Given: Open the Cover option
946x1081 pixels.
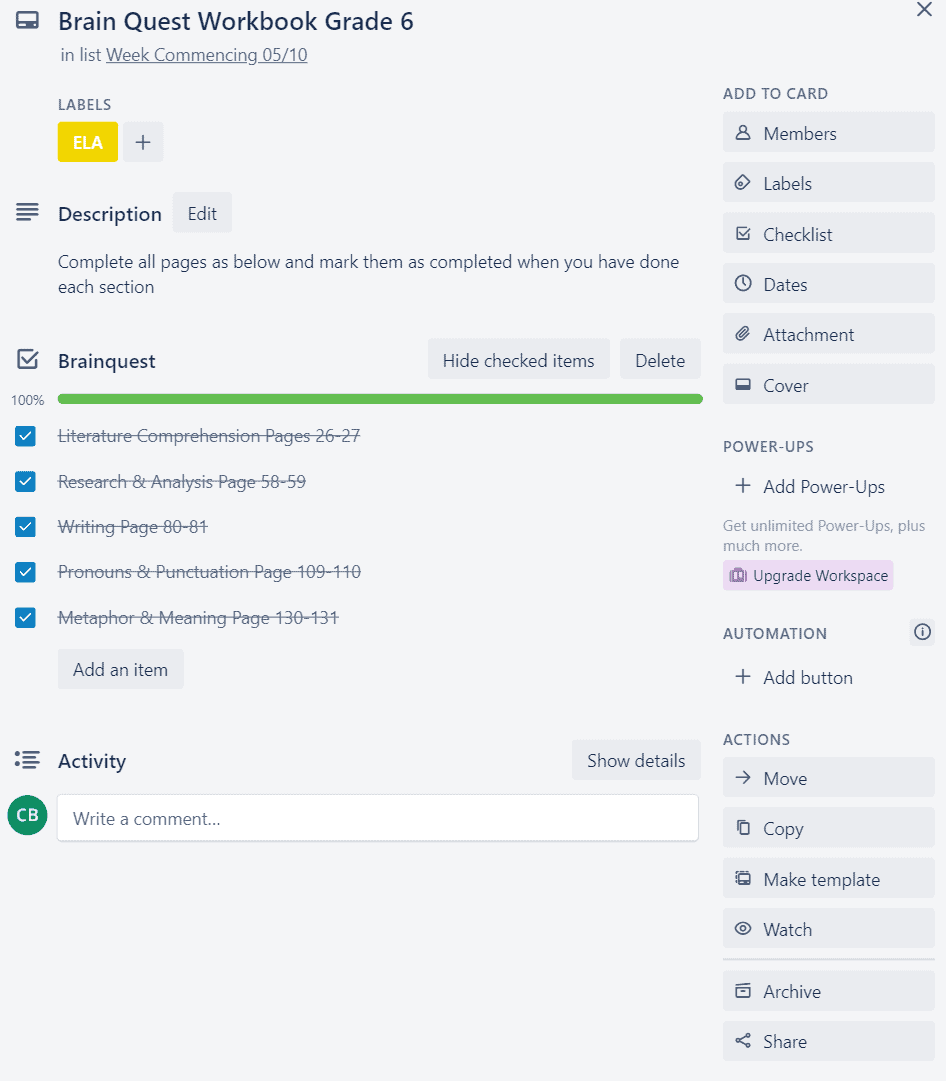Looking at the screenshot, I should click(x=829, y=385).
